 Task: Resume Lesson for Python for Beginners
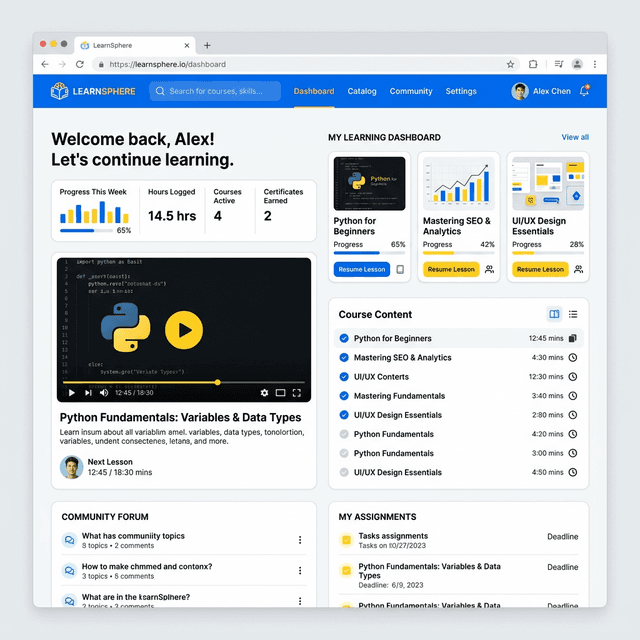coord(362,269)
